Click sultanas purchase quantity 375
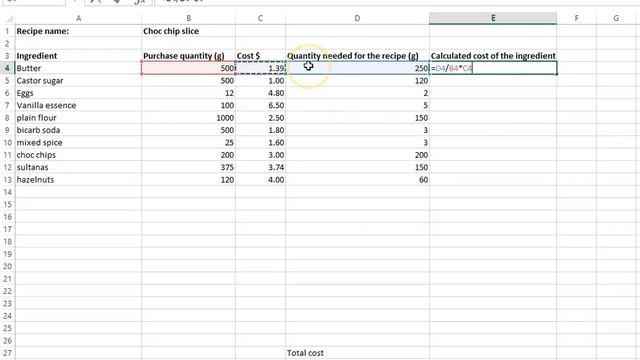 point(188,167)
